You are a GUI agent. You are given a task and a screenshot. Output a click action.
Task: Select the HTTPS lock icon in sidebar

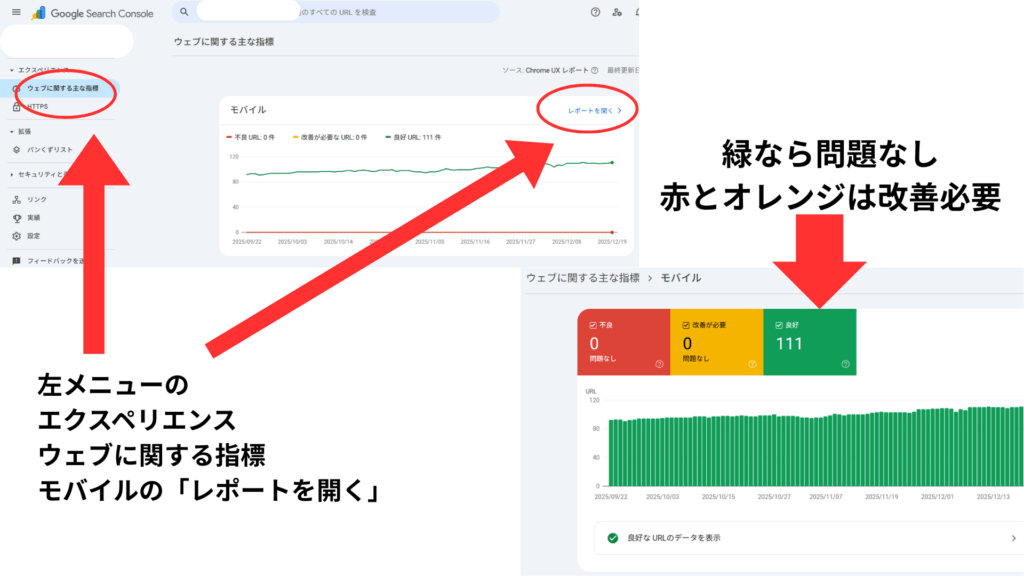[15, 106]
